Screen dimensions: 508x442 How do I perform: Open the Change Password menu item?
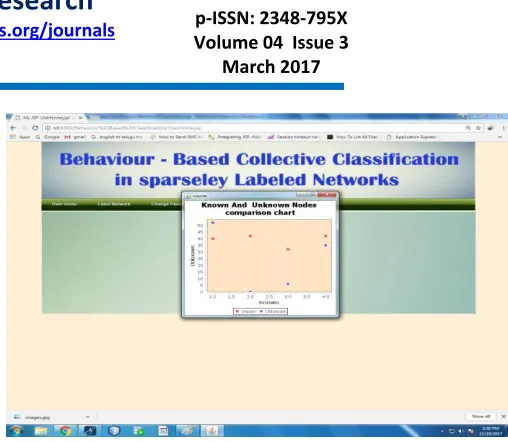(x=166, y=204)
